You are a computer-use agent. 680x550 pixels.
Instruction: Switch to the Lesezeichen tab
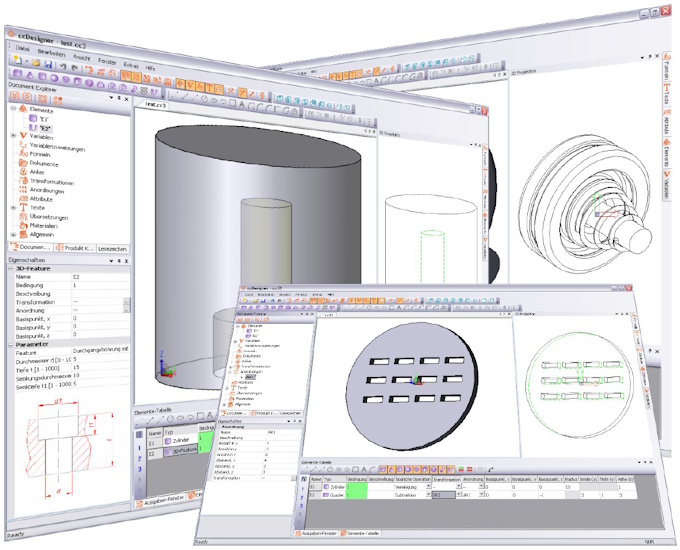pyautogui.click(x=111, y=248)
